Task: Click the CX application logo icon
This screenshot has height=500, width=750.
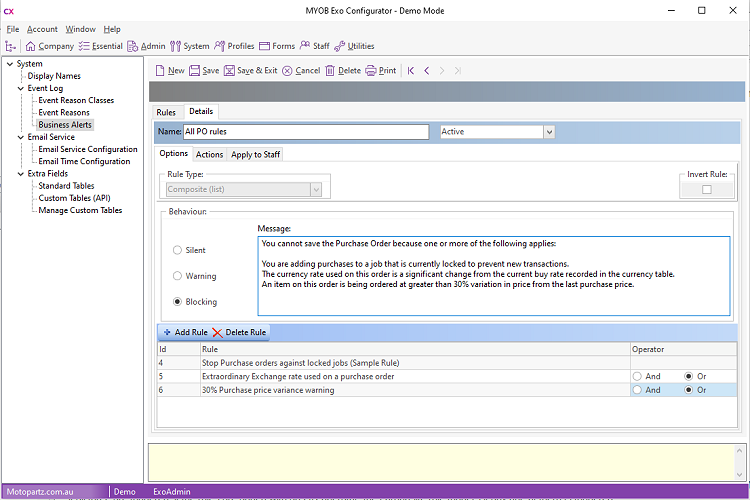Action: (x=9, y=11)
